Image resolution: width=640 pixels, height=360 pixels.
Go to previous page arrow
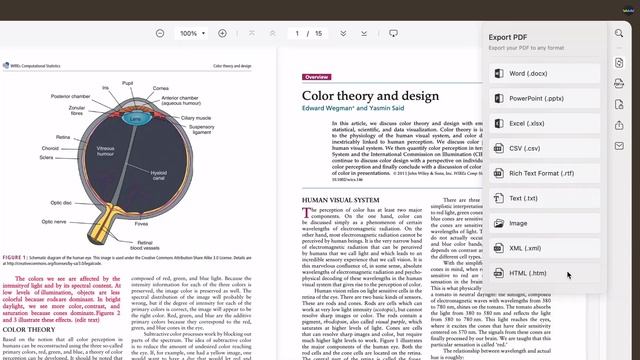point(273,33)
